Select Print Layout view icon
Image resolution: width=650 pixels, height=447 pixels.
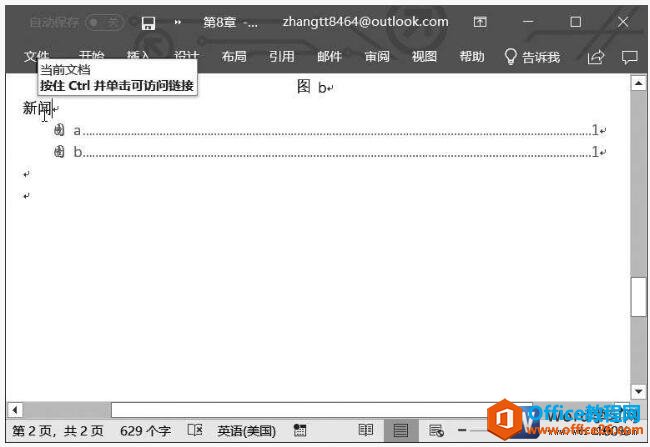(400, 430)
